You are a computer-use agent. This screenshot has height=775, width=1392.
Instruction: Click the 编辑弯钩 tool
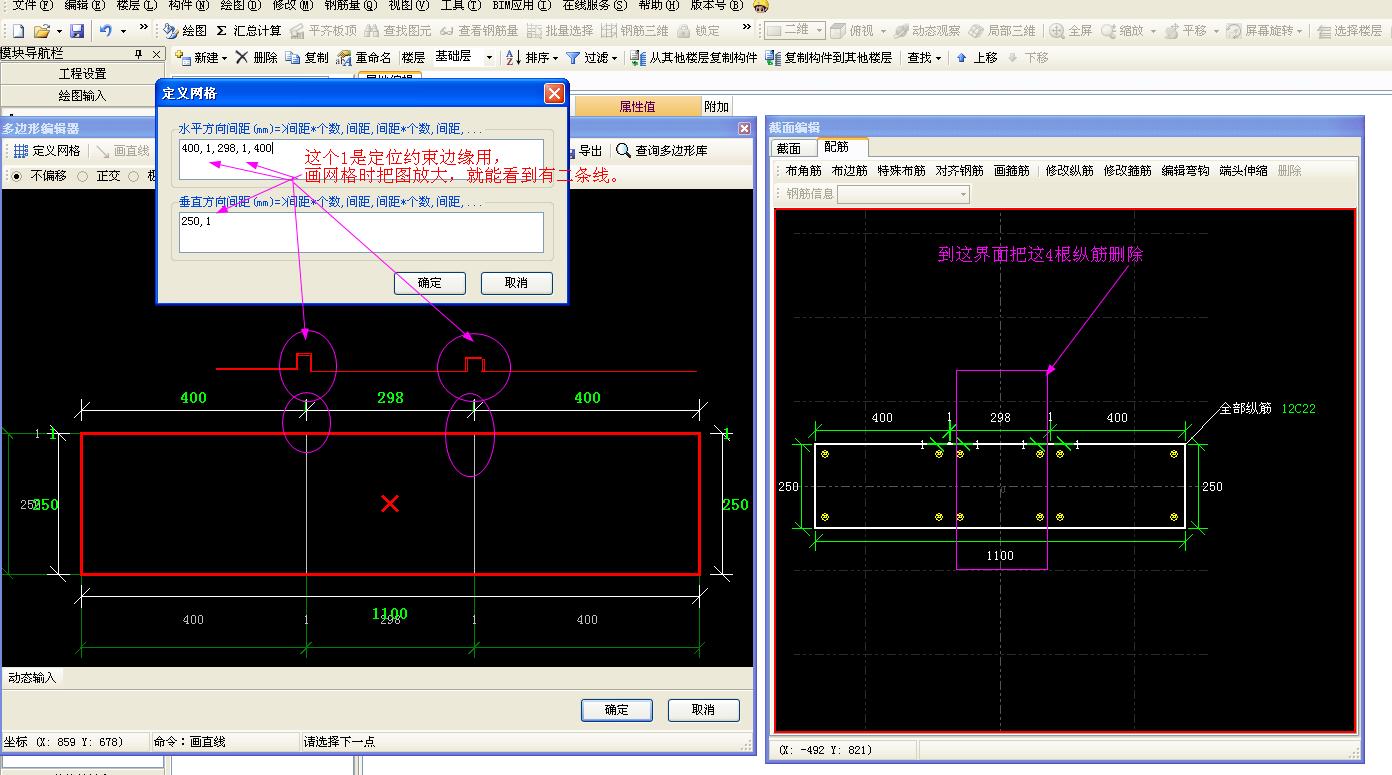[x=1186, y=171]
